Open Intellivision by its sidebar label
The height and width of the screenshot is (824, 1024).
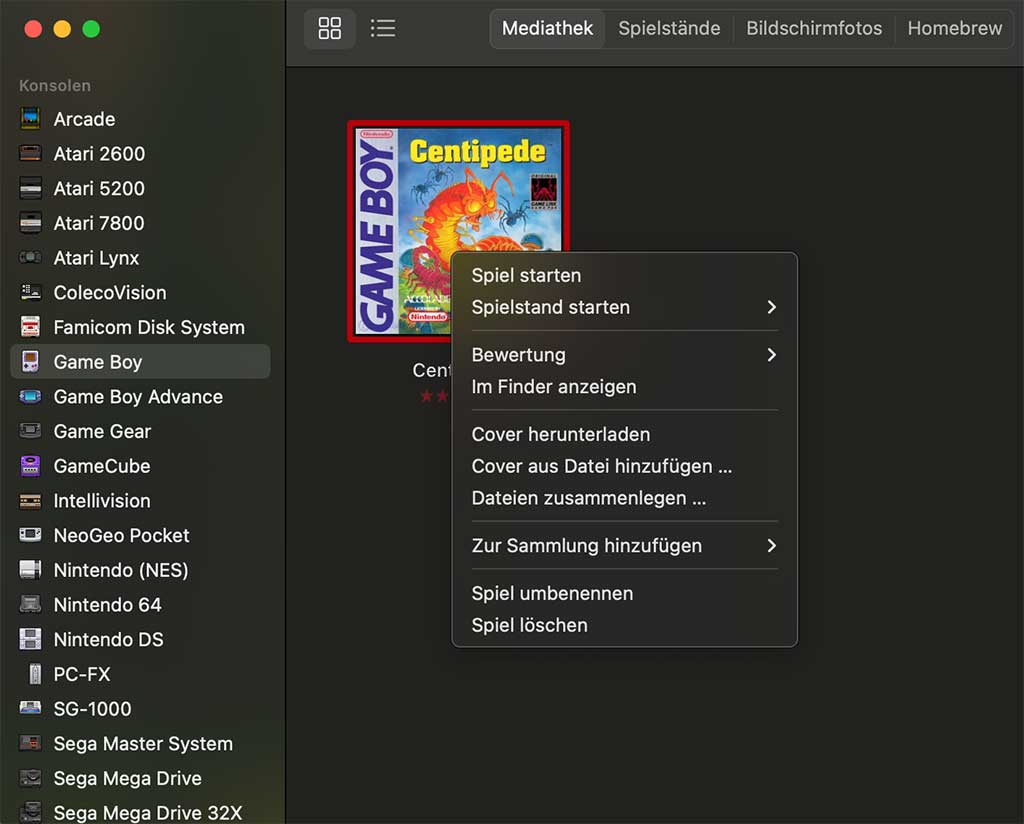point(102,500)
